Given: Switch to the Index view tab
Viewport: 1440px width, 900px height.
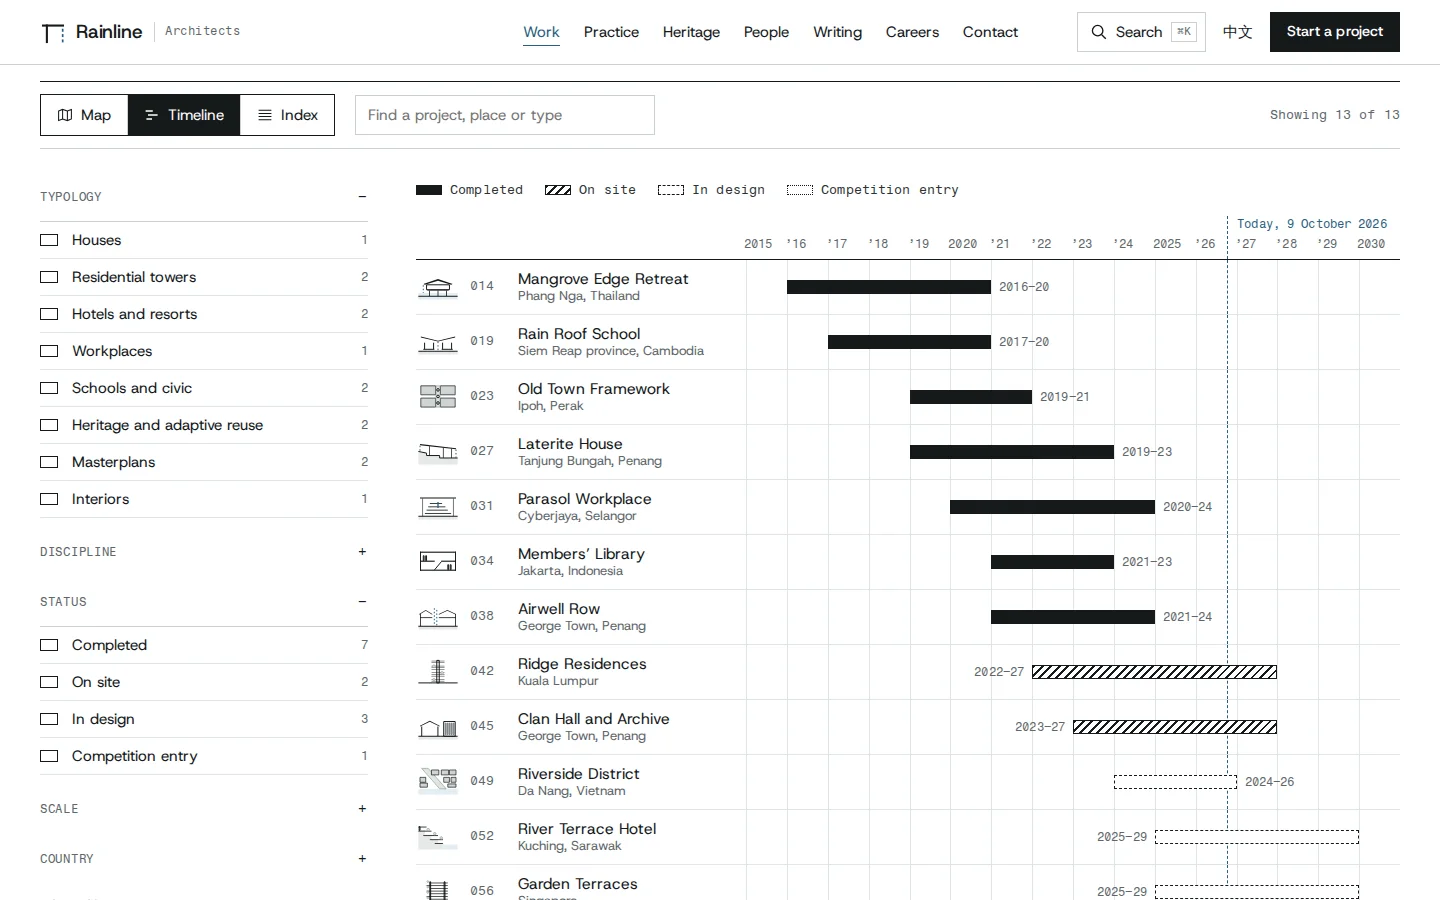Looking at the screenshot, I should (x=288, y=115).
